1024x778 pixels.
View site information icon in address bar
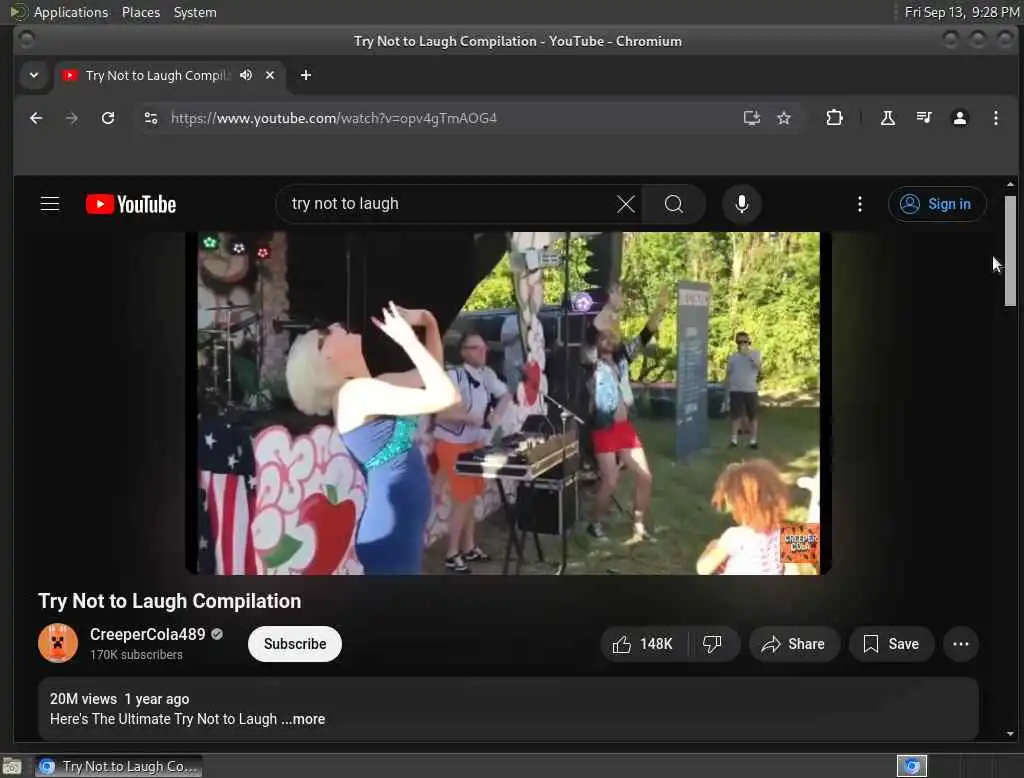(x=151, y=118)
